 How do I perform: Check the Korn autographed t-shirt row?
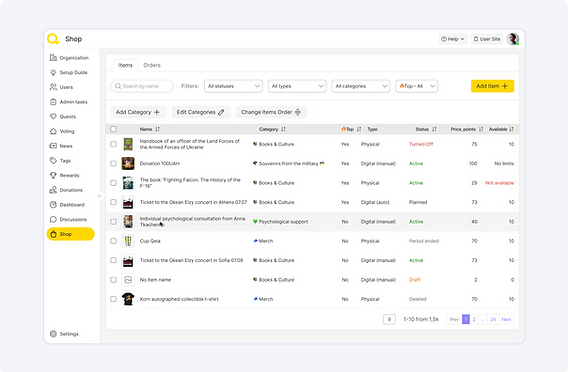[x=113, y=299]
